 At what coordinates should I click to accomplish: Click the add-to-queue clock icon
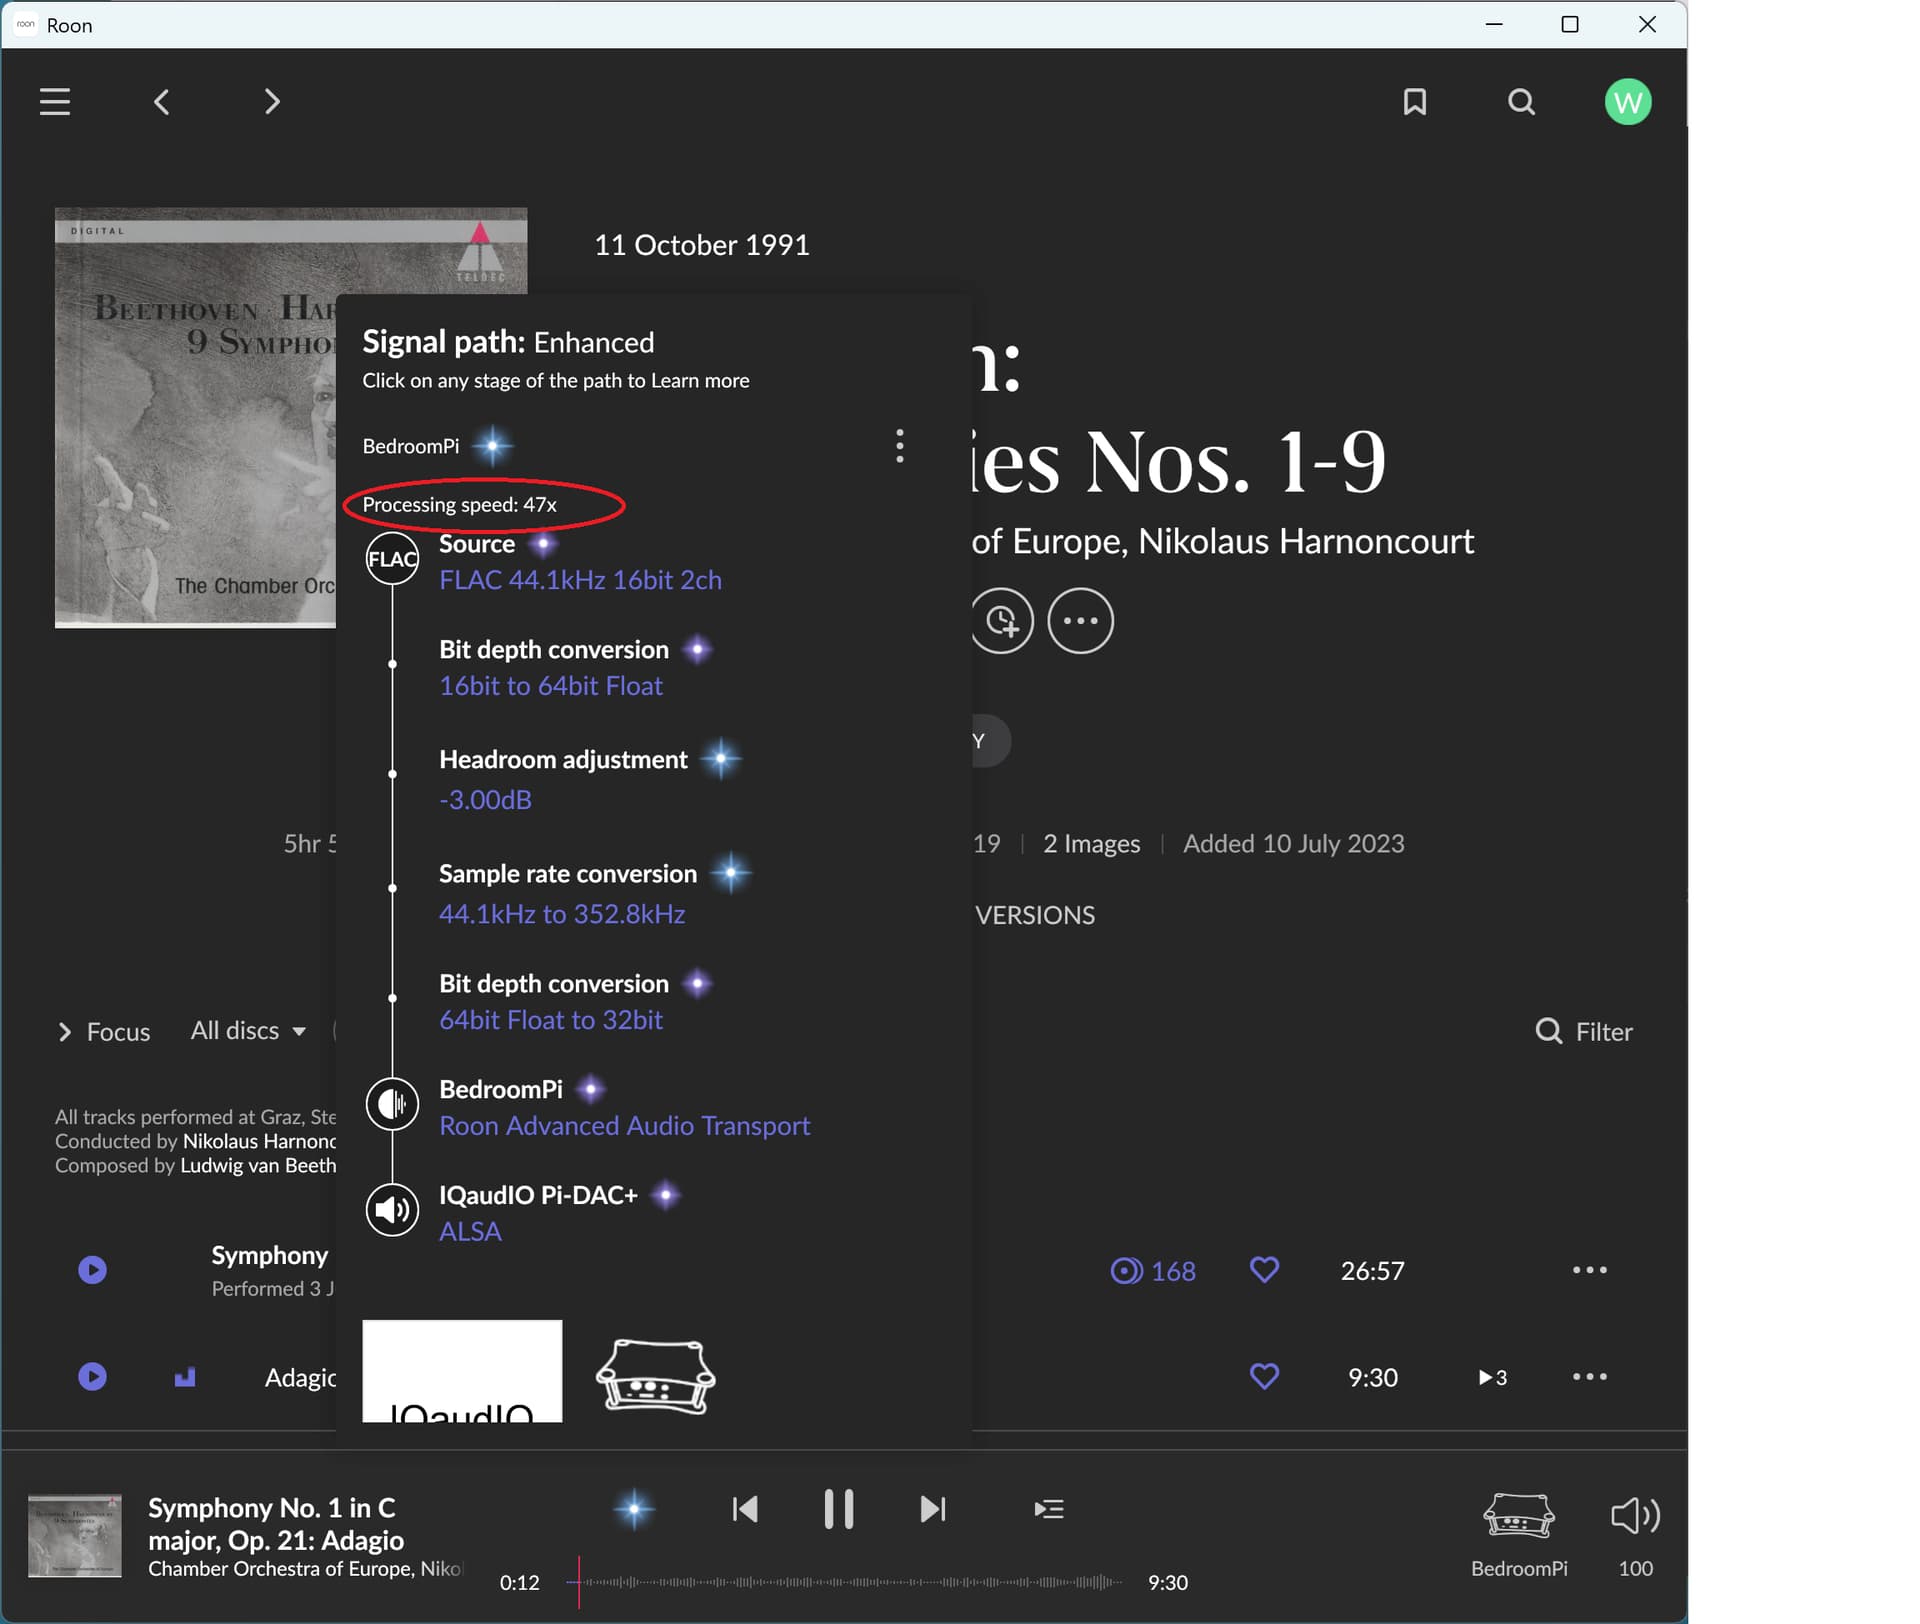1001,621
